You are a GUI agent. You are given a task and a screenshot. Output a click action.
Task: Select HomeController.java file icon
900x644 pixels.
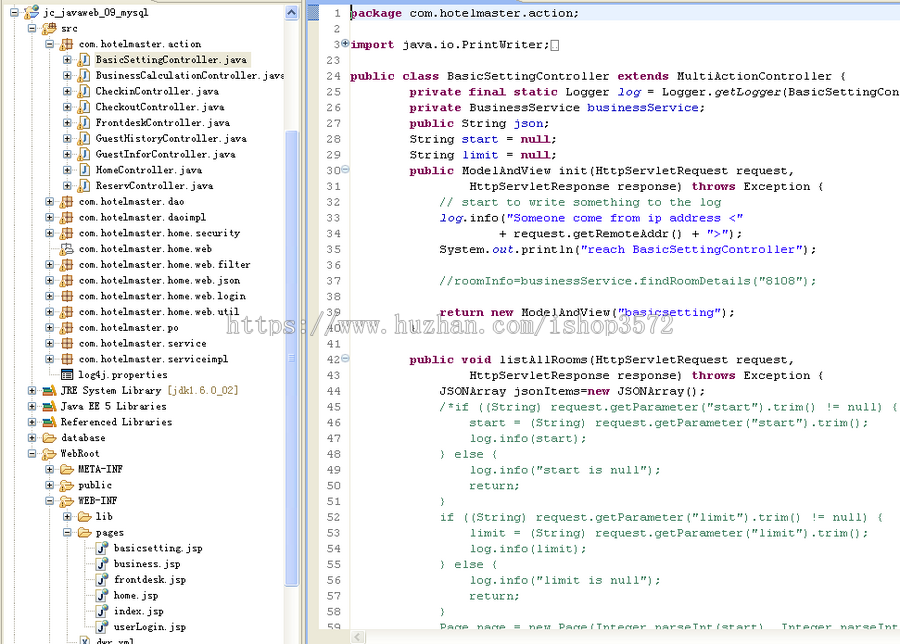pyautogui.click(x=84, y=170)
